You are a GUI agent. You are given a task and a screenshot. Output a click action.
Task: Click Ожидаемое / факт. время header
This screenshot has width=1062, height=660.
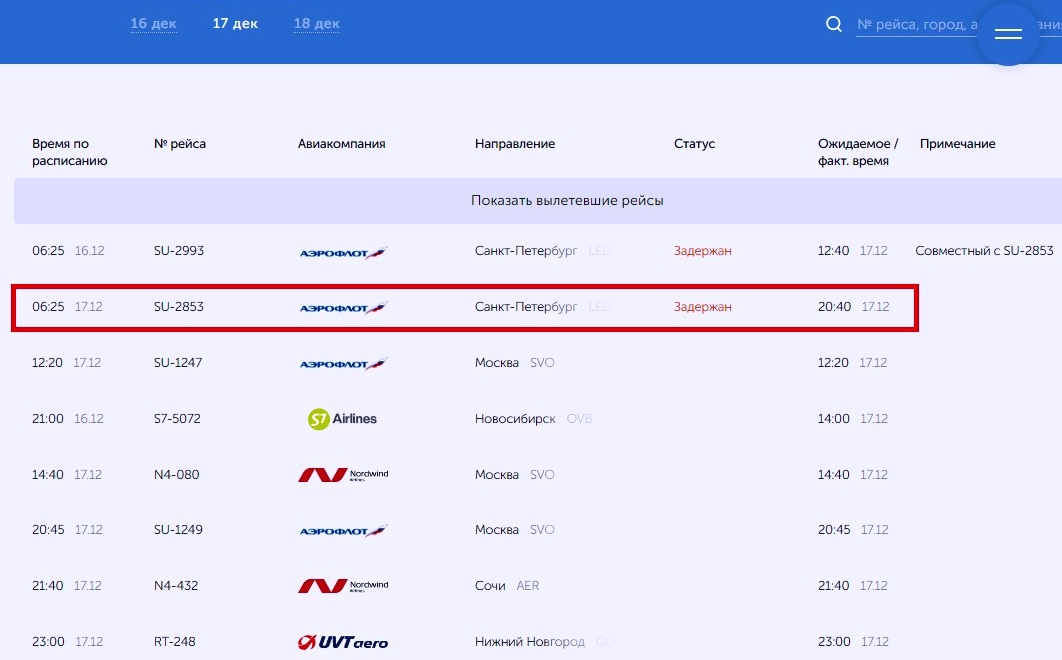pyautogui.click(x=857, y=152)
